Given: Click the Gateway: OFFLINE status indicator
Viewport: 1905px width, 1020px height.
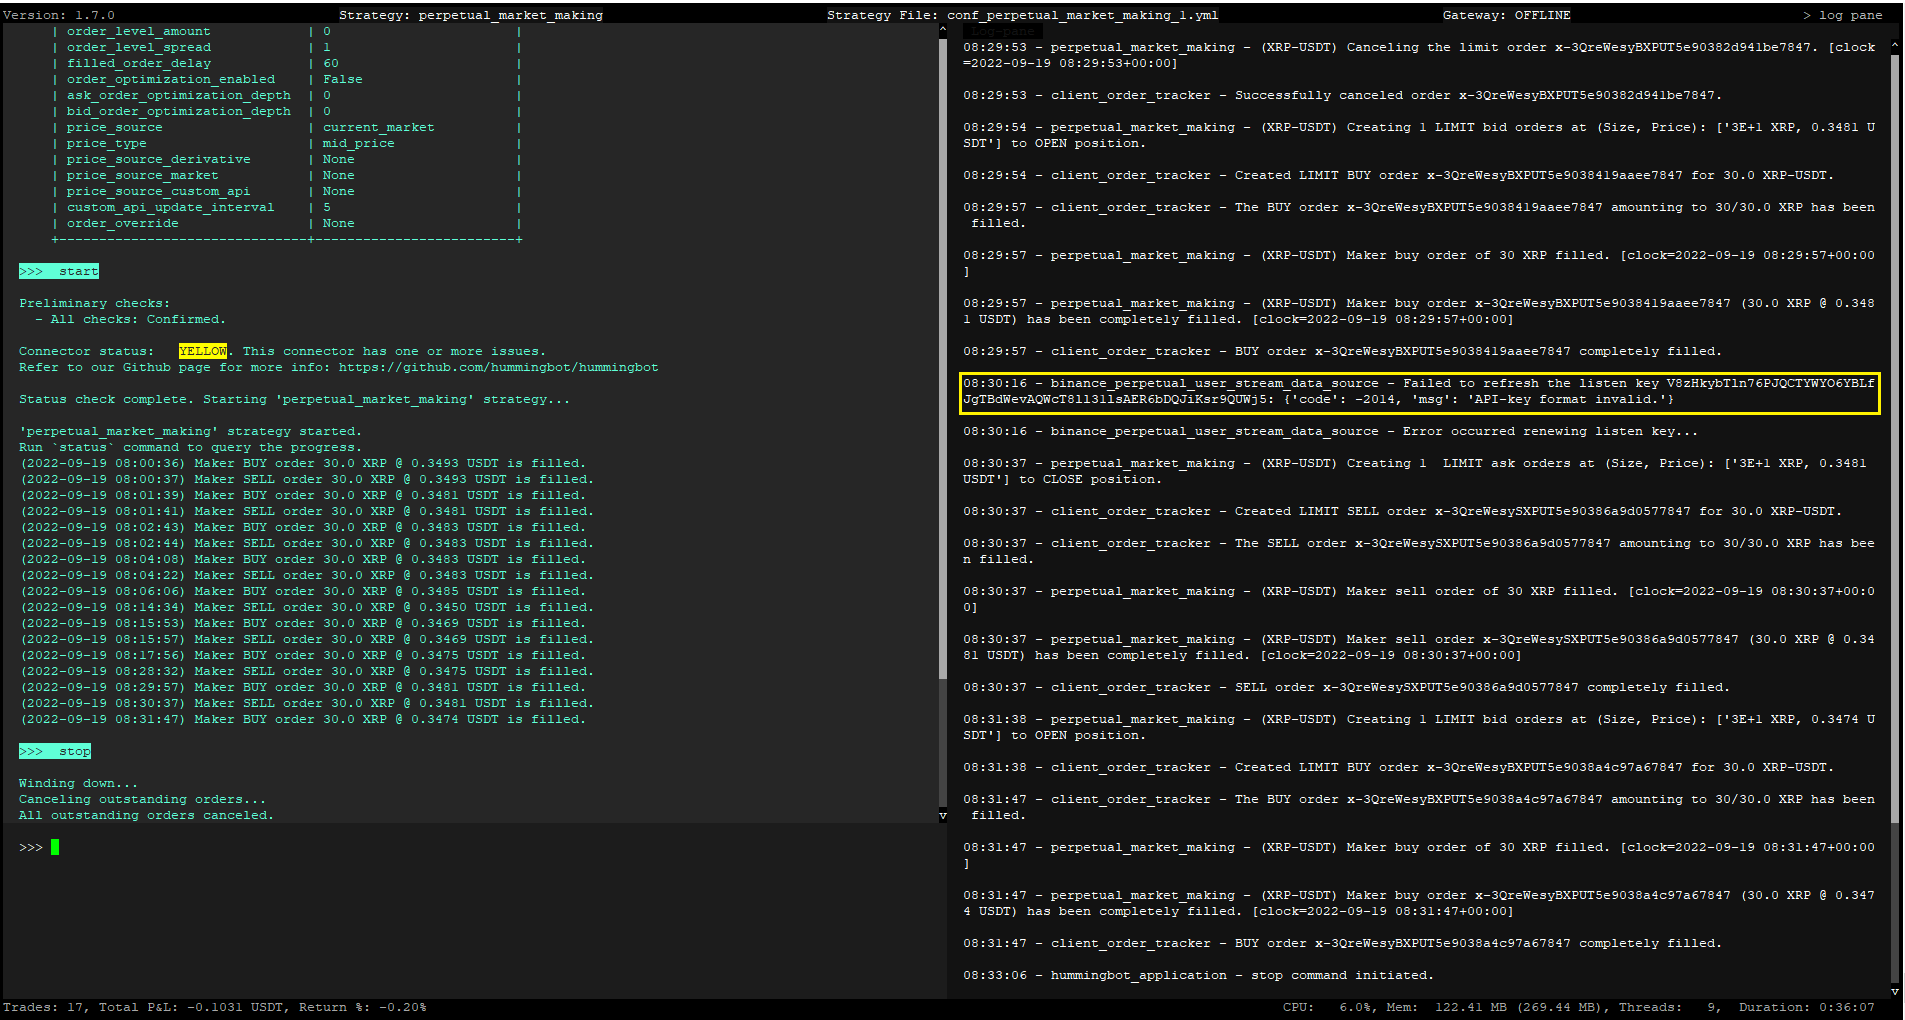Looking at the screenshot, I should 1508,14.
